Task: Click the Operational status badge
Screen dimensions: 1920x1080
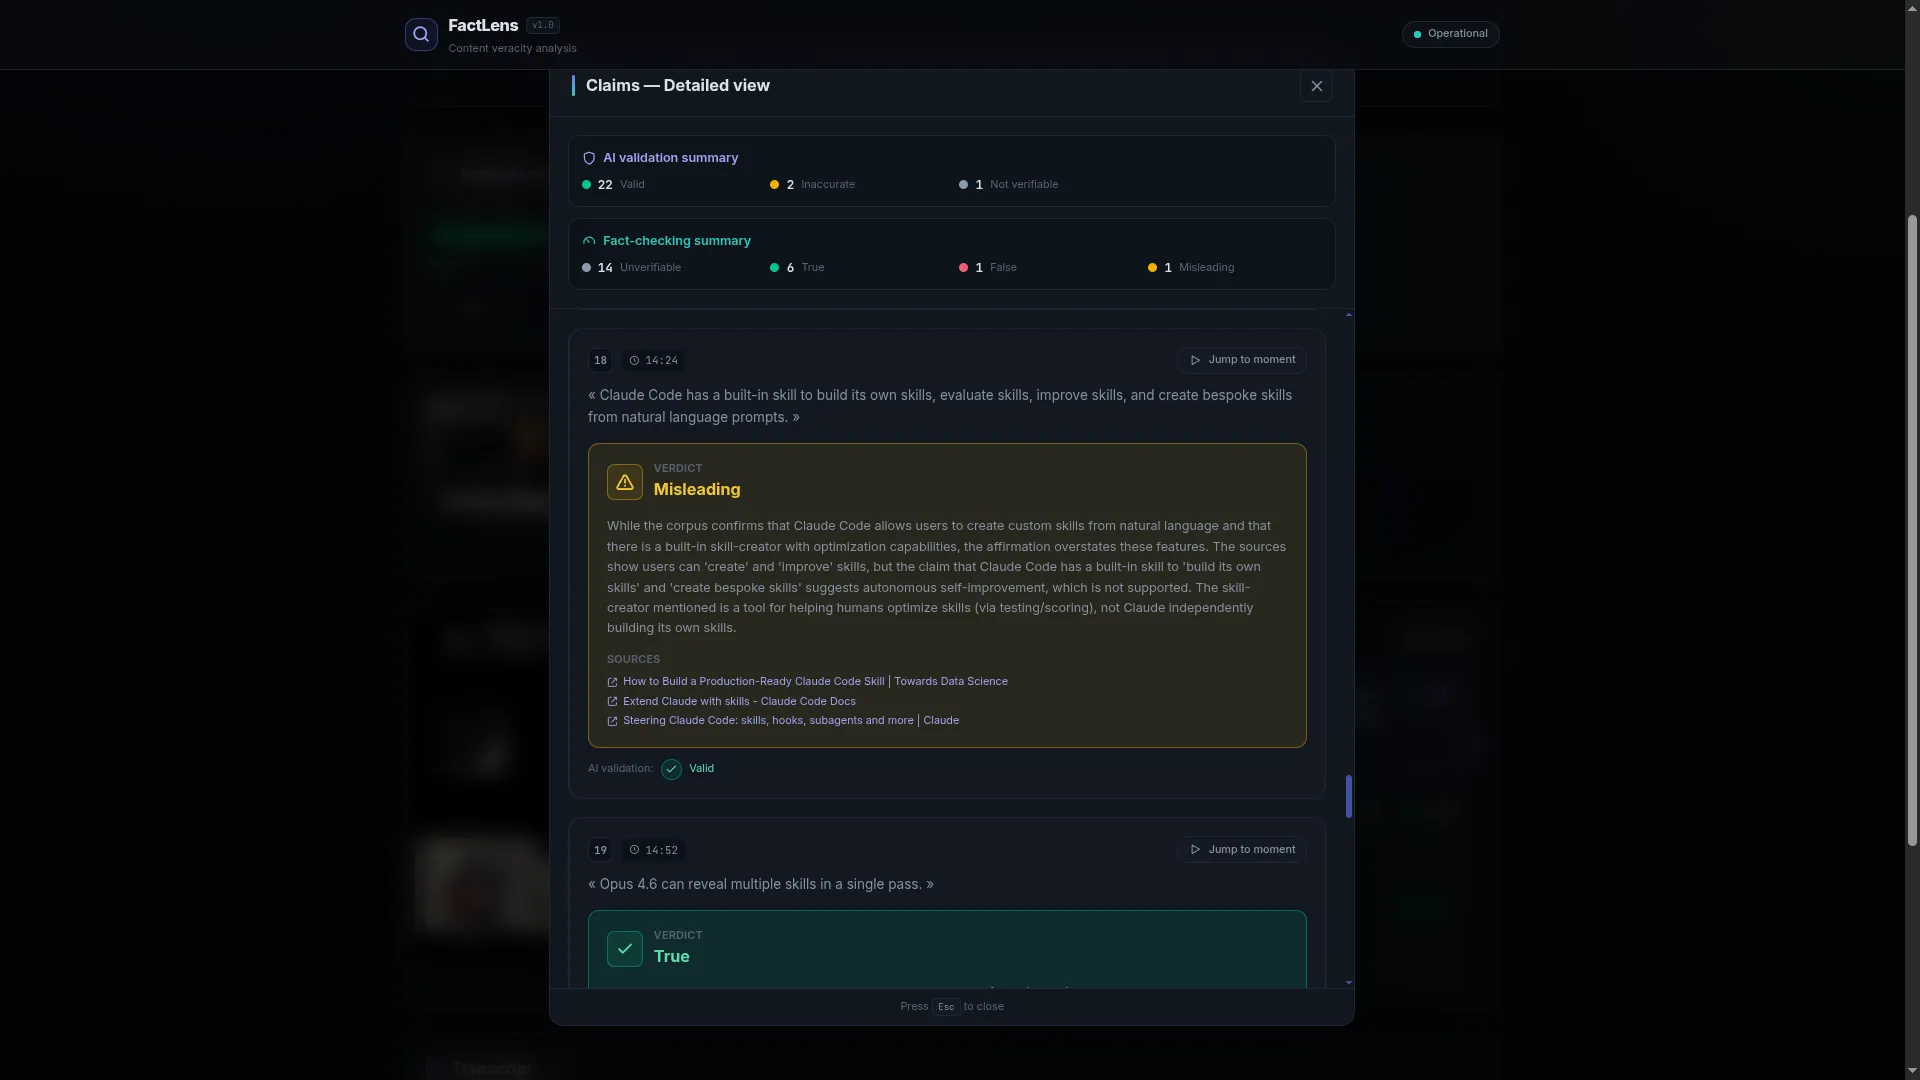Action: [1450, 34]
